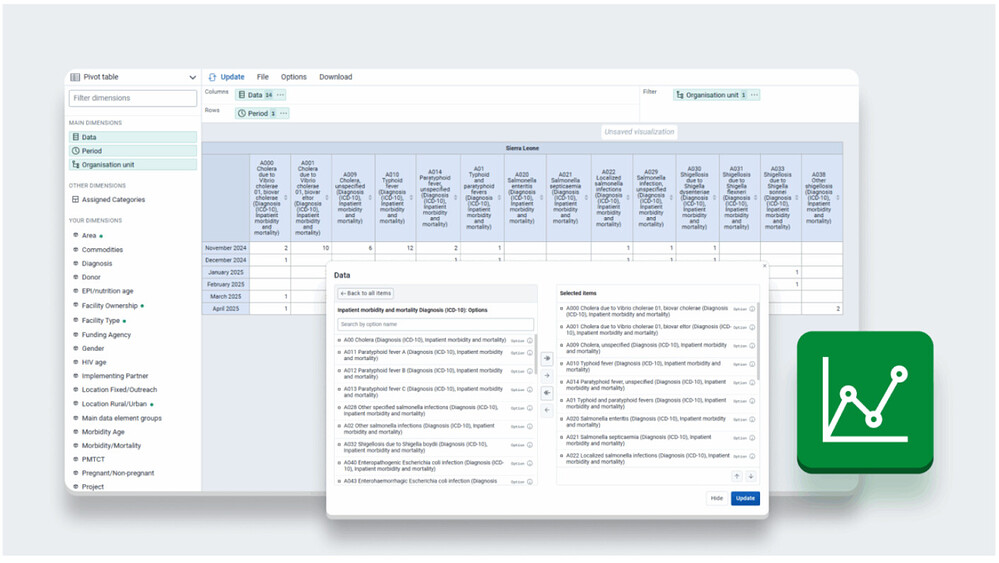Screen dimensions: 999x563
Task: Go back using Back to all items
Action: pyautogui.click(x=366, y=293)
